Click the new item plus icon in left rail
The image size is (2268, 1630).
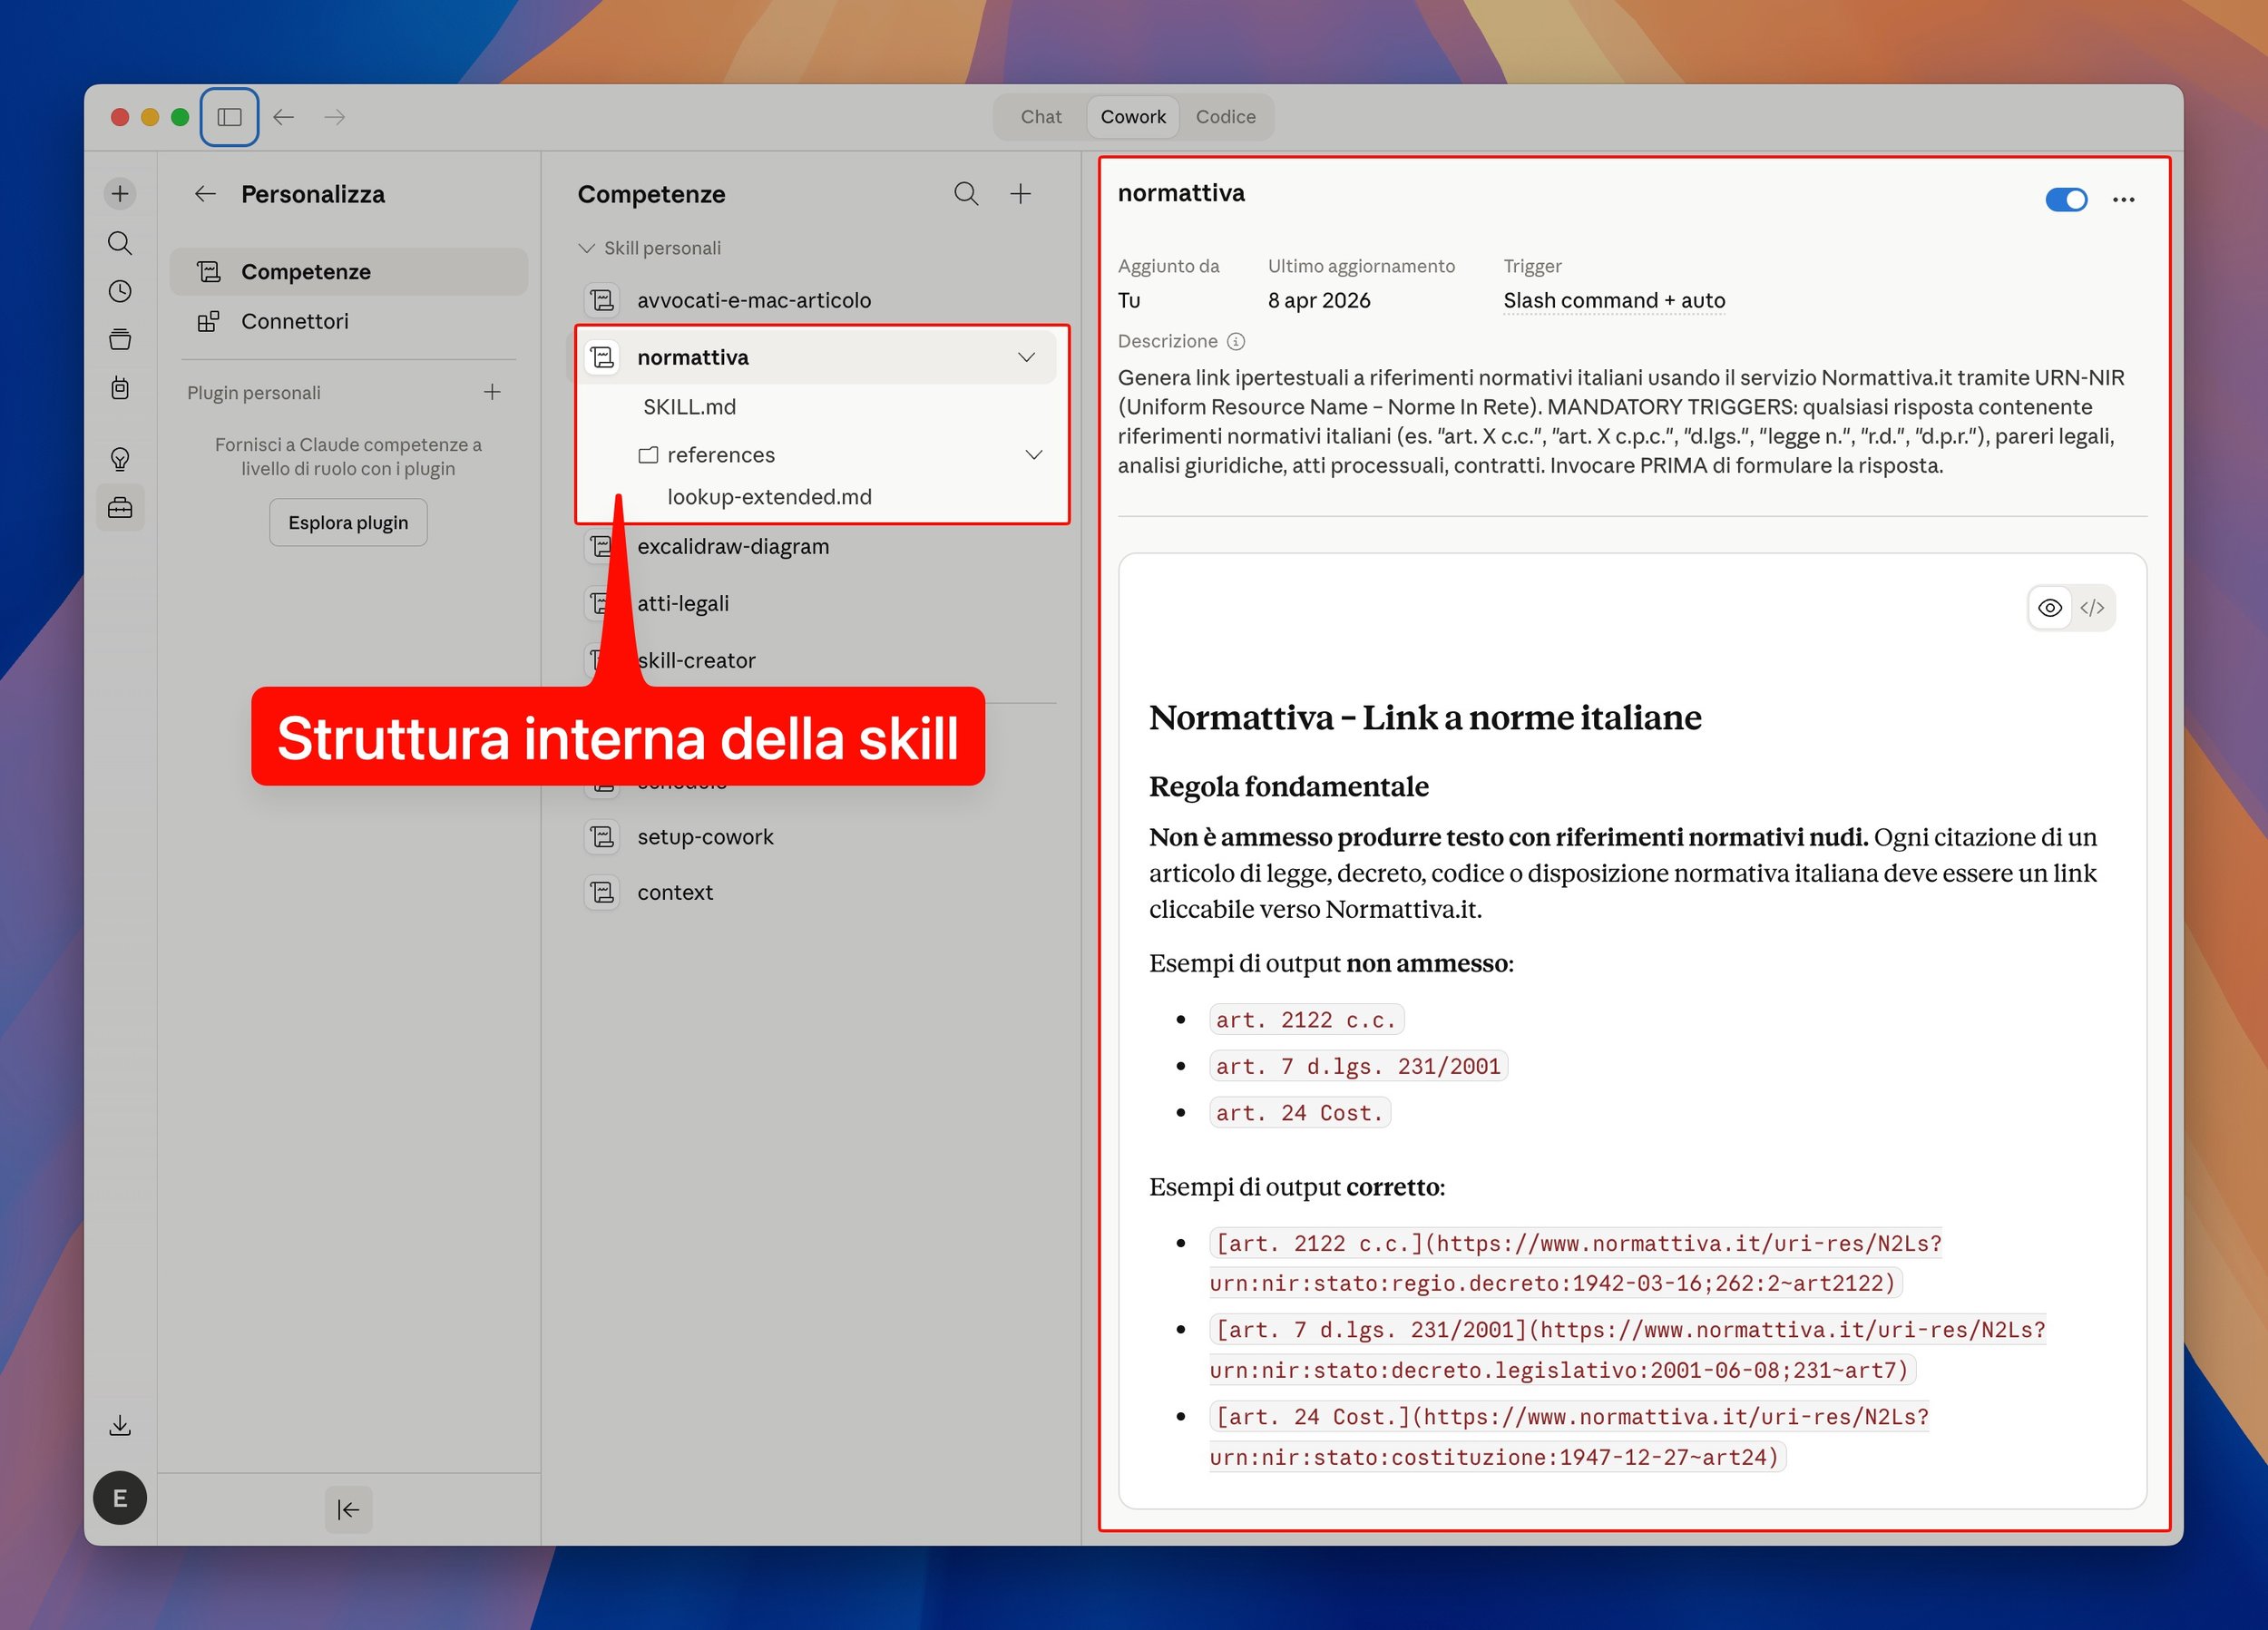coord(120,193)
